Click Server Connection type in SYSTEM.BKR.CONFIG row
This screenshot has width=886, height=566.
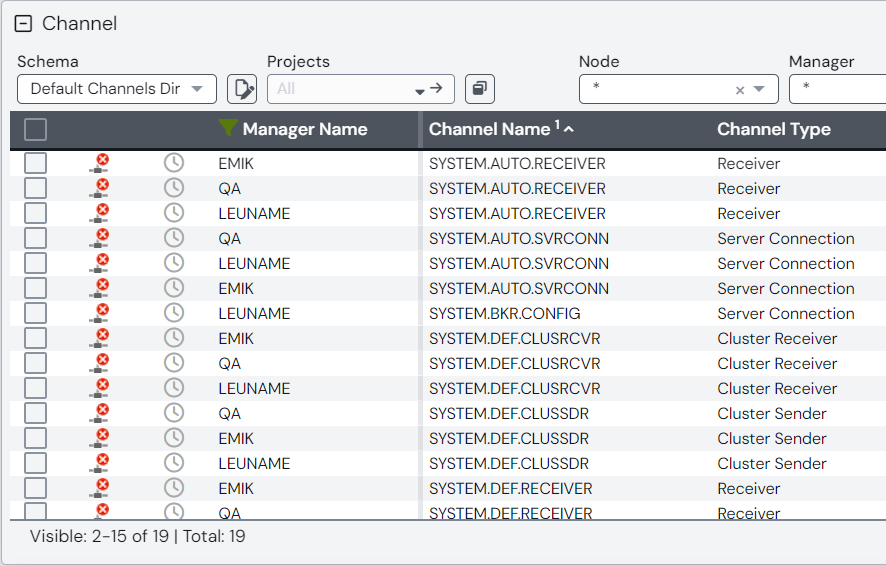tap(785, 314)
